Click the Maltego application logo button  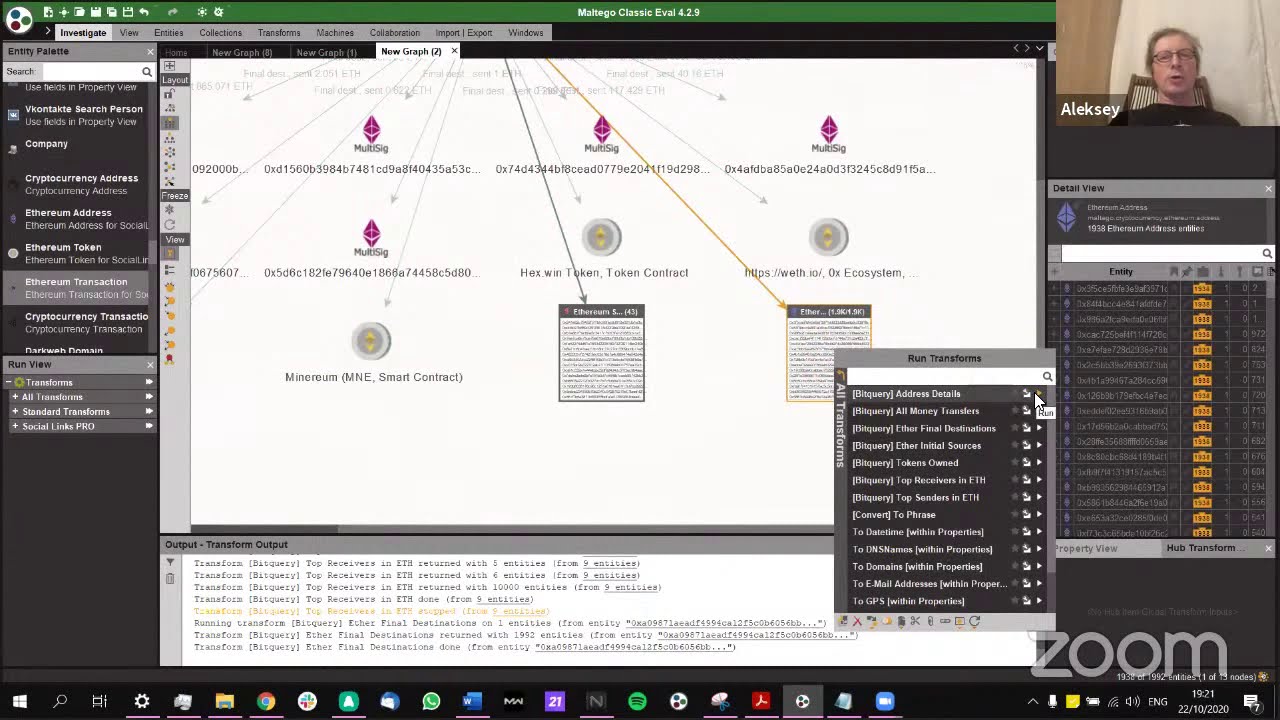(x=19, y=17)
